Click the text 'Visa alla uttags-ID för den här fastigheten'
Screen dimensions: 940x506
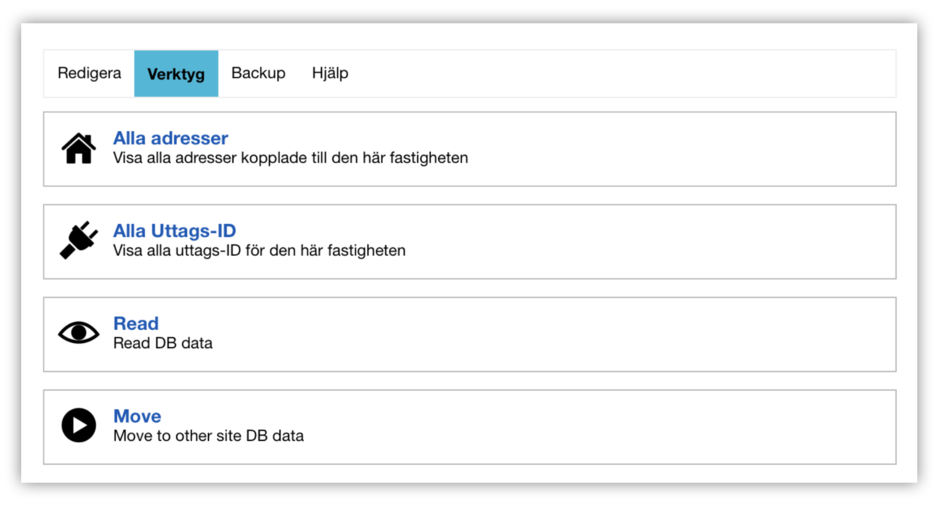[259, 251]
